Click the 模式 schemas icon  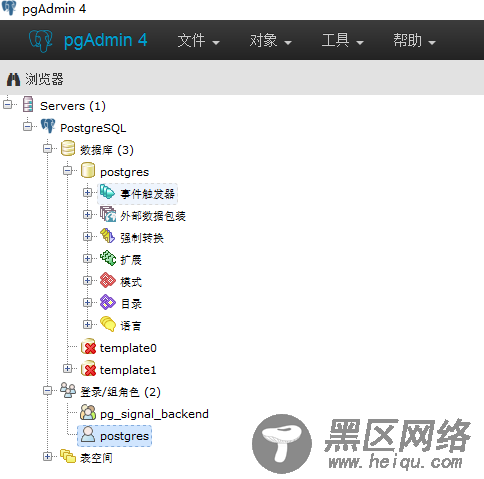point(108,280)
